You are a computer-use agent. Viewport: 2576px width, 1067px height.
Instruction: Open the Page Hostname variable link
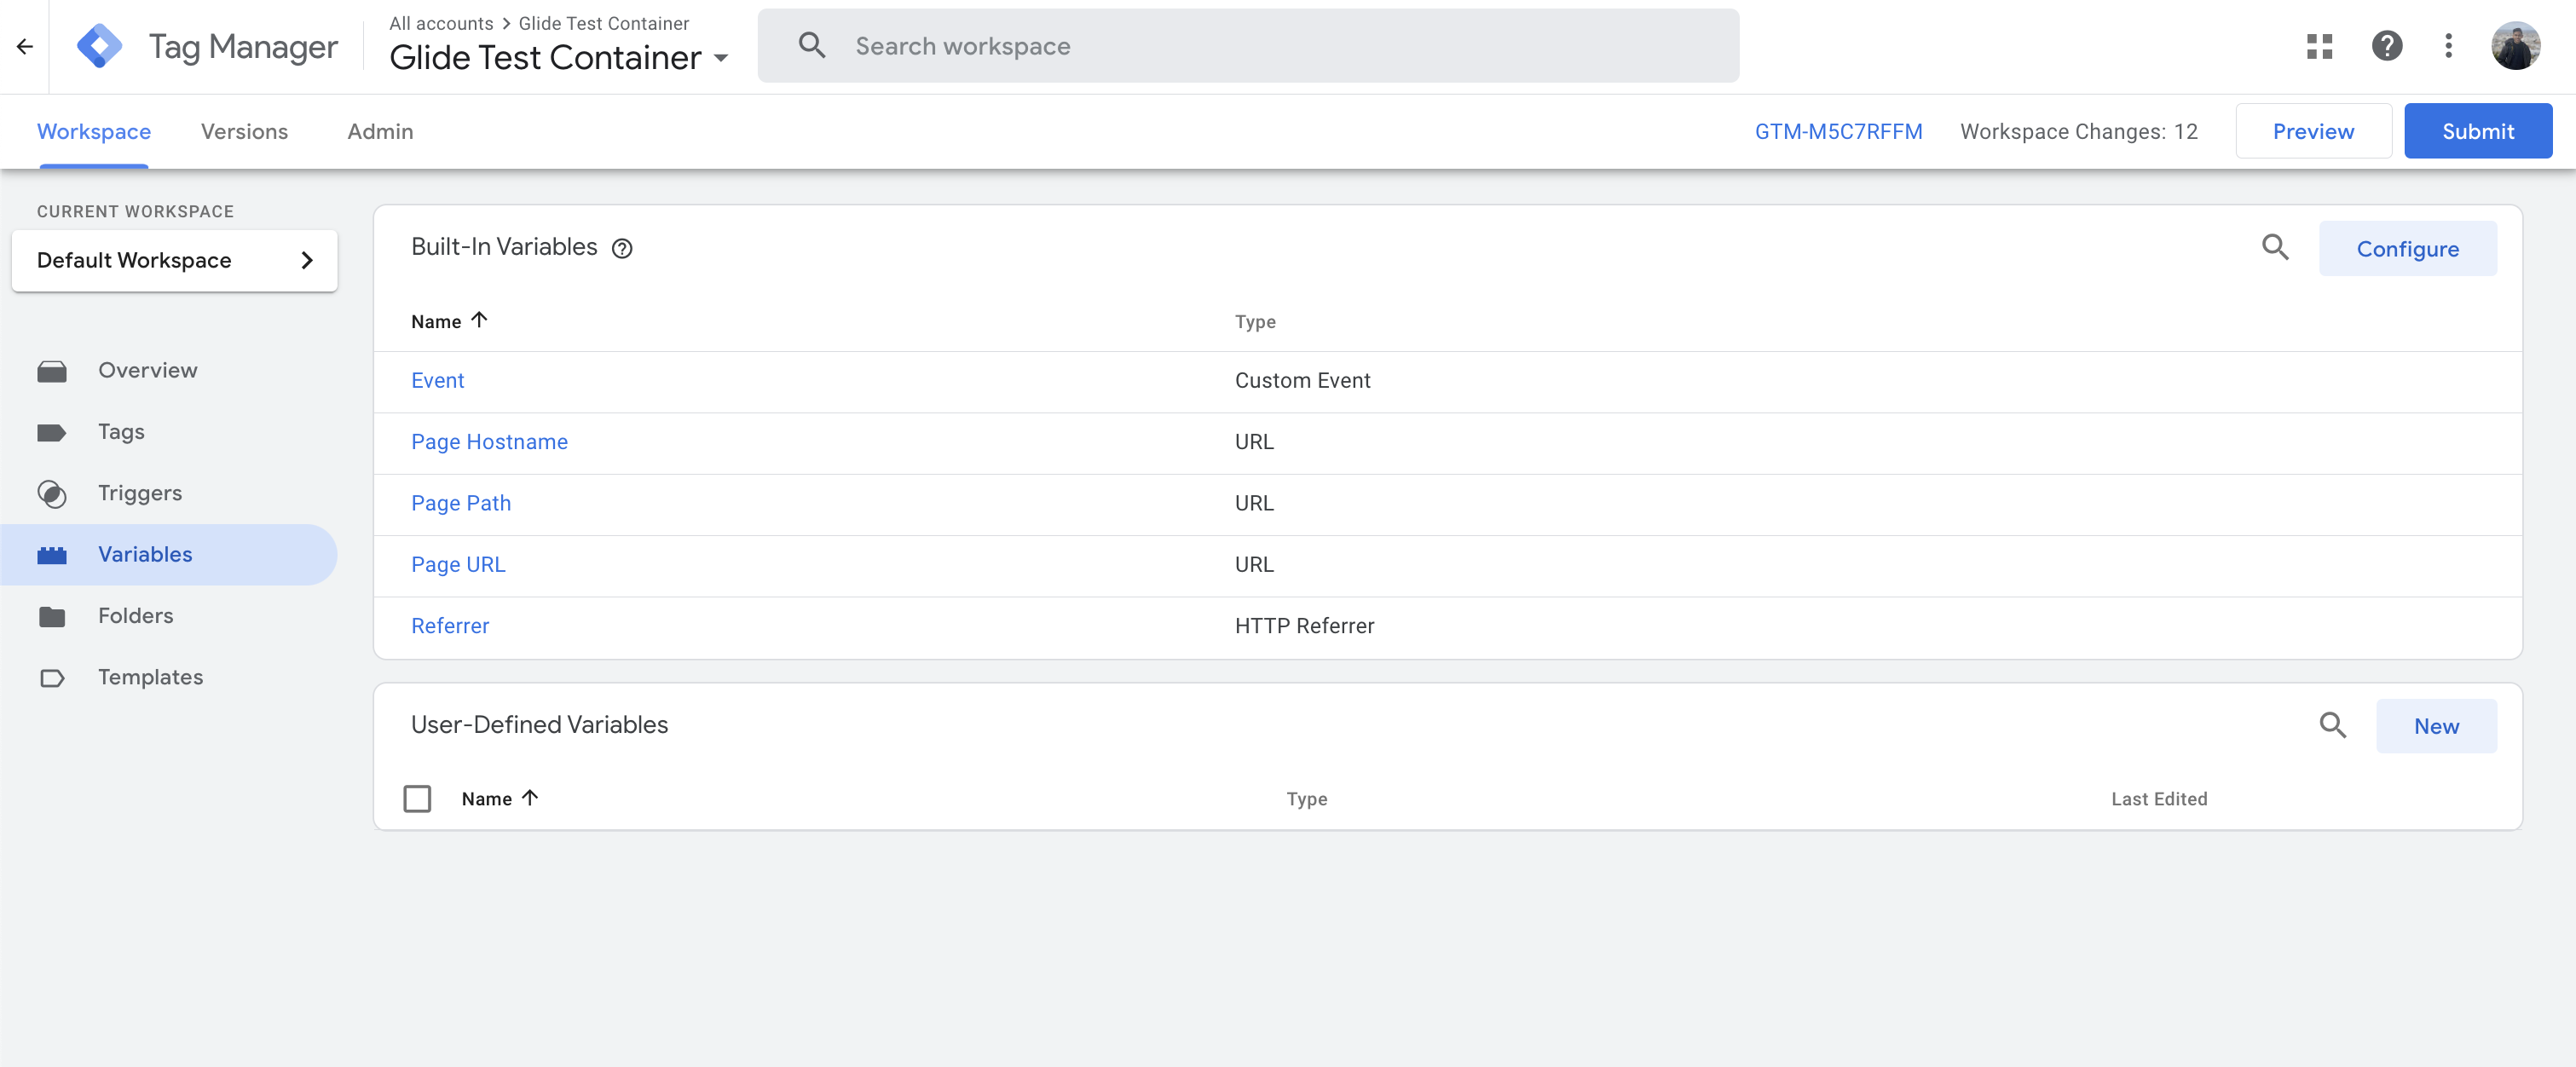(489, 442)
